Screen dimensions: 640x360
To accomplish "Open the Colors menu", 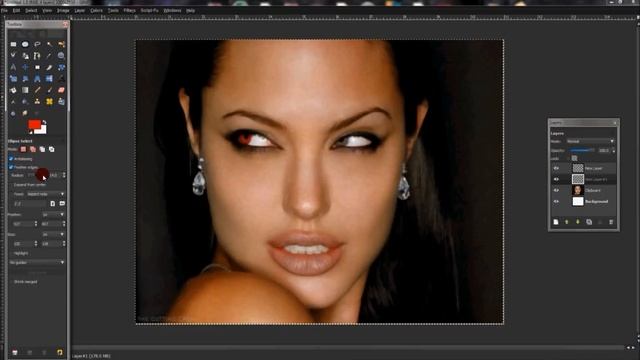I will click(x=96, y=10).
